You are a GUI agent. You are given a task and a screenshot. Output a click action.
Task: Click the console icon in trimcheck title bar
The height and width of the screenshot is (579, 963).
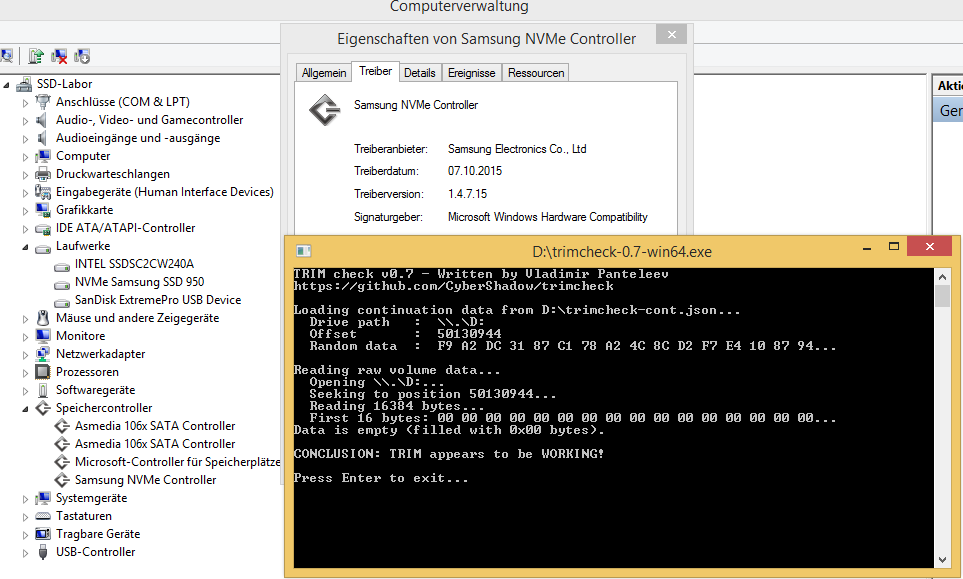point(303,251)
